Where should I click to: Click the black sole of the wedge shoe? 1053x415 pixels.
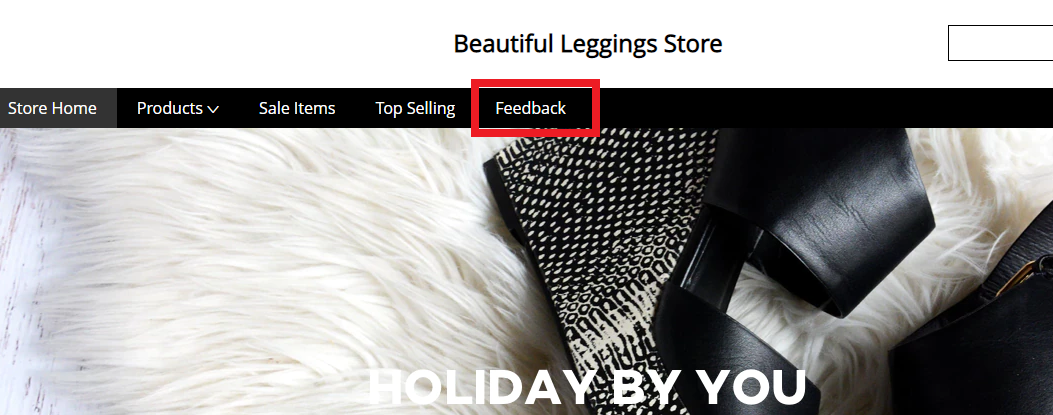coord(531,282)
